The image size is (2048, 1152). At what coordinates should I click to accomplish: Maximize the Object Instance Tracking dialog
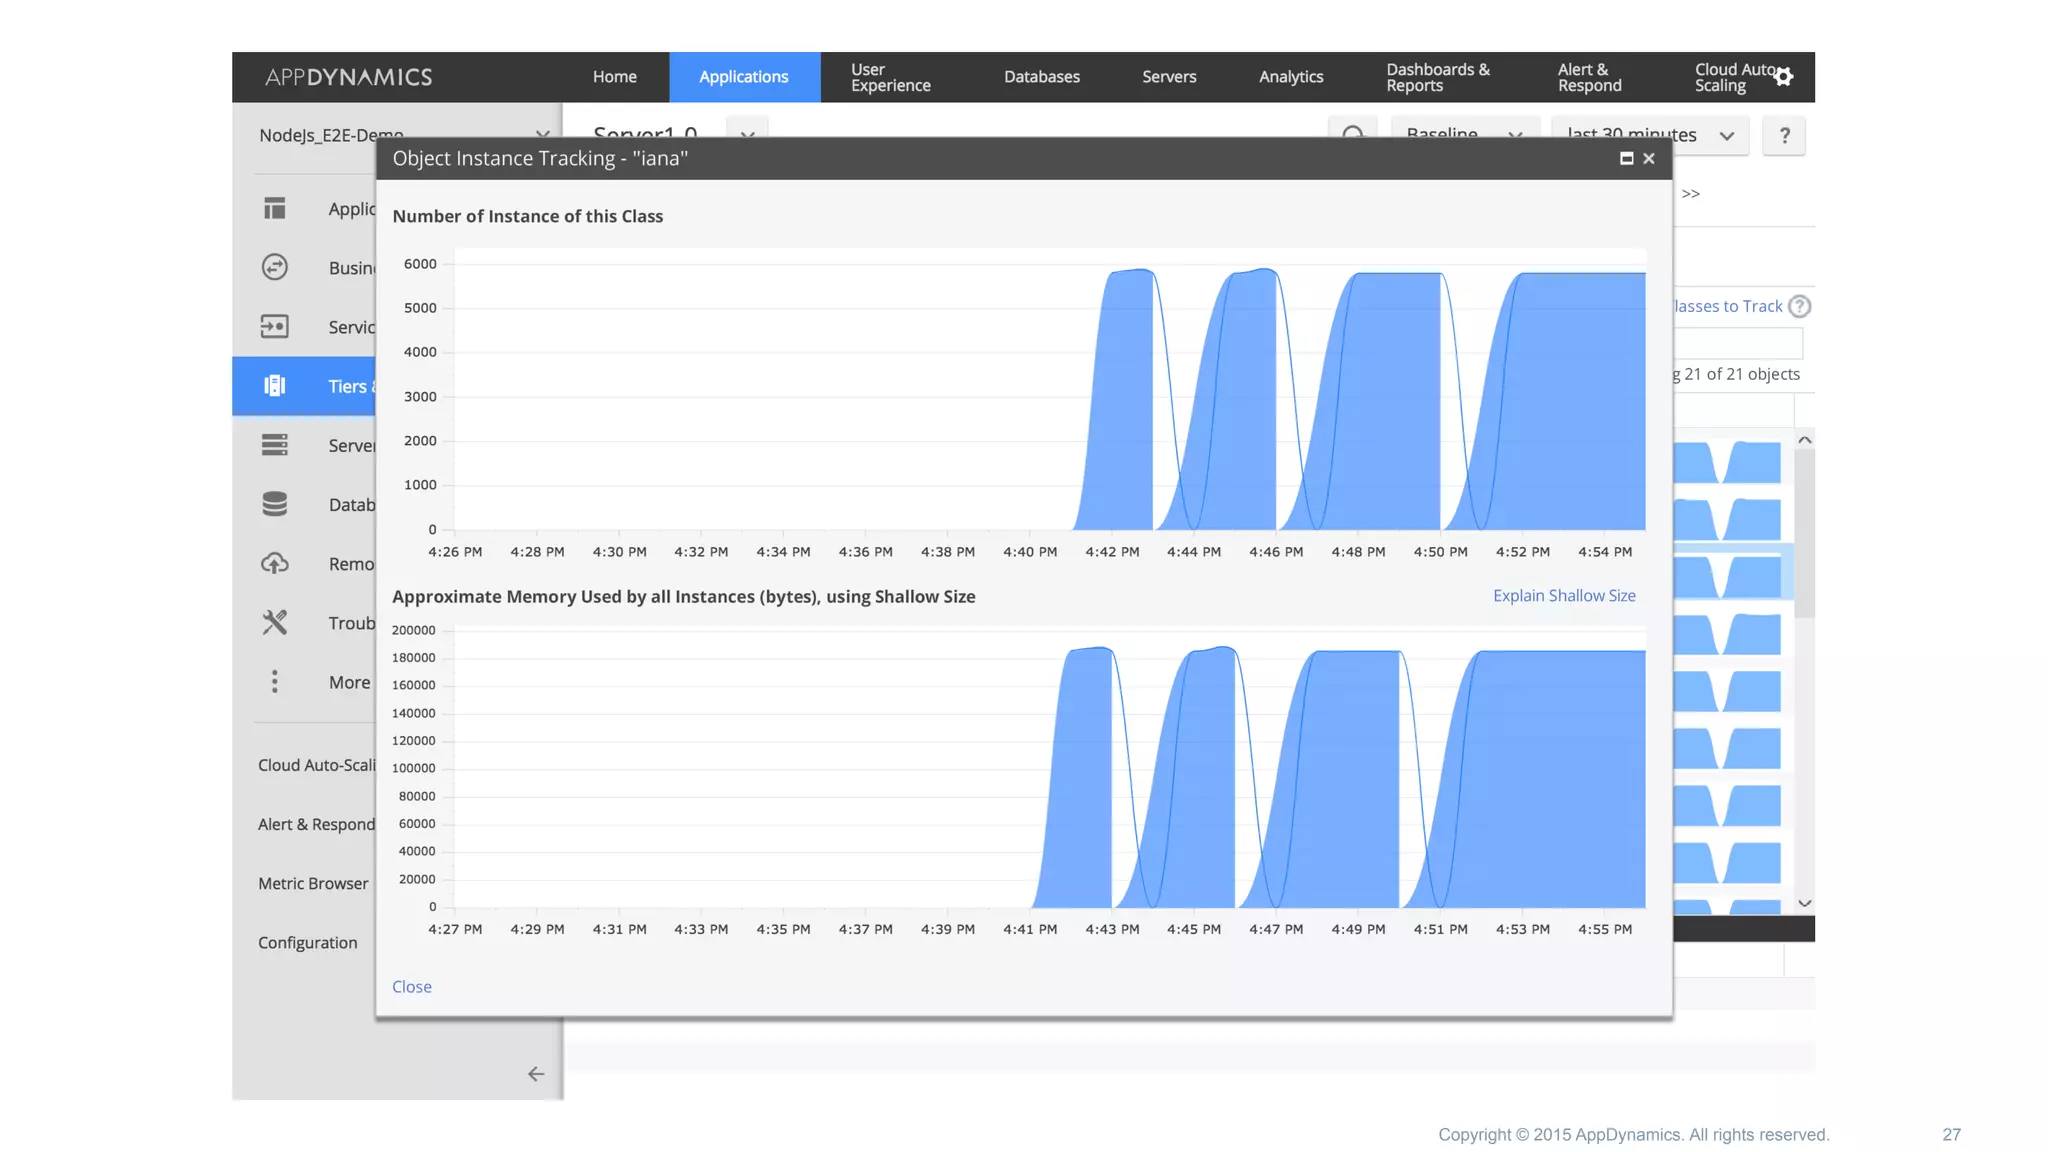[1626, 159]
